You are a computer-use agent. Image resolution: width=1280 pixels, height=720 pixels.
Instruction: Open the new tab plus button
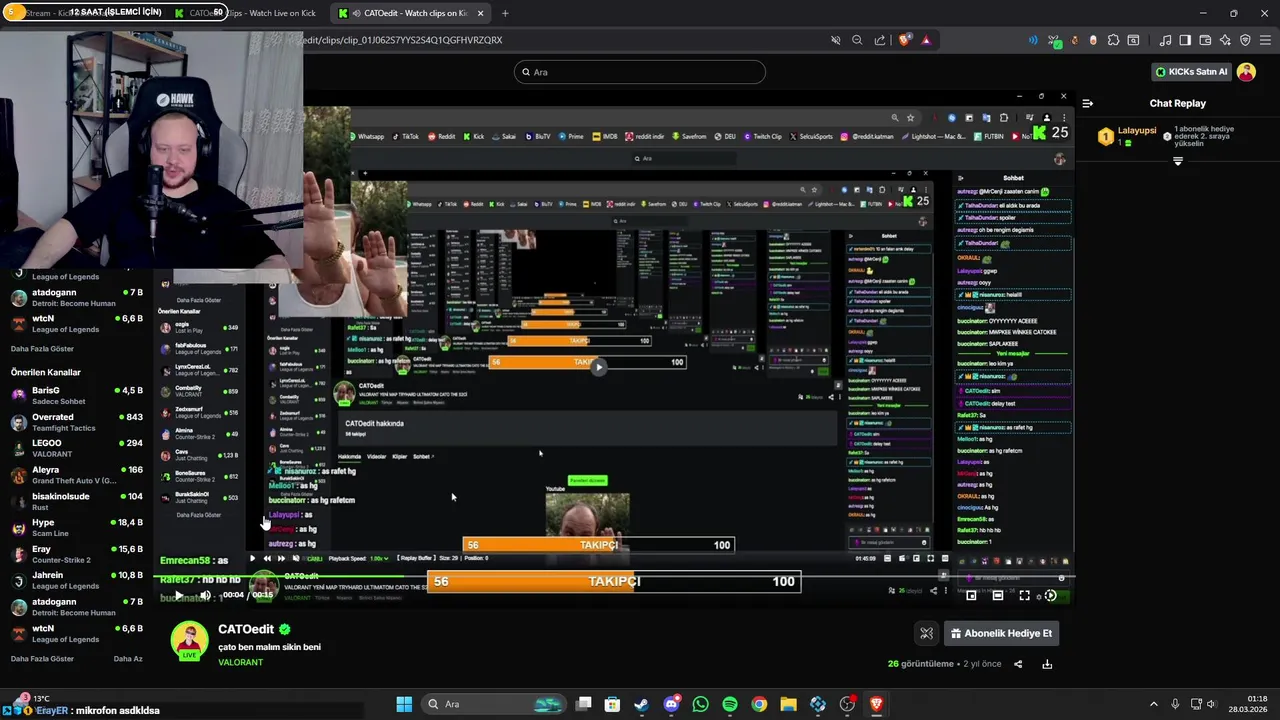(505, 13)
